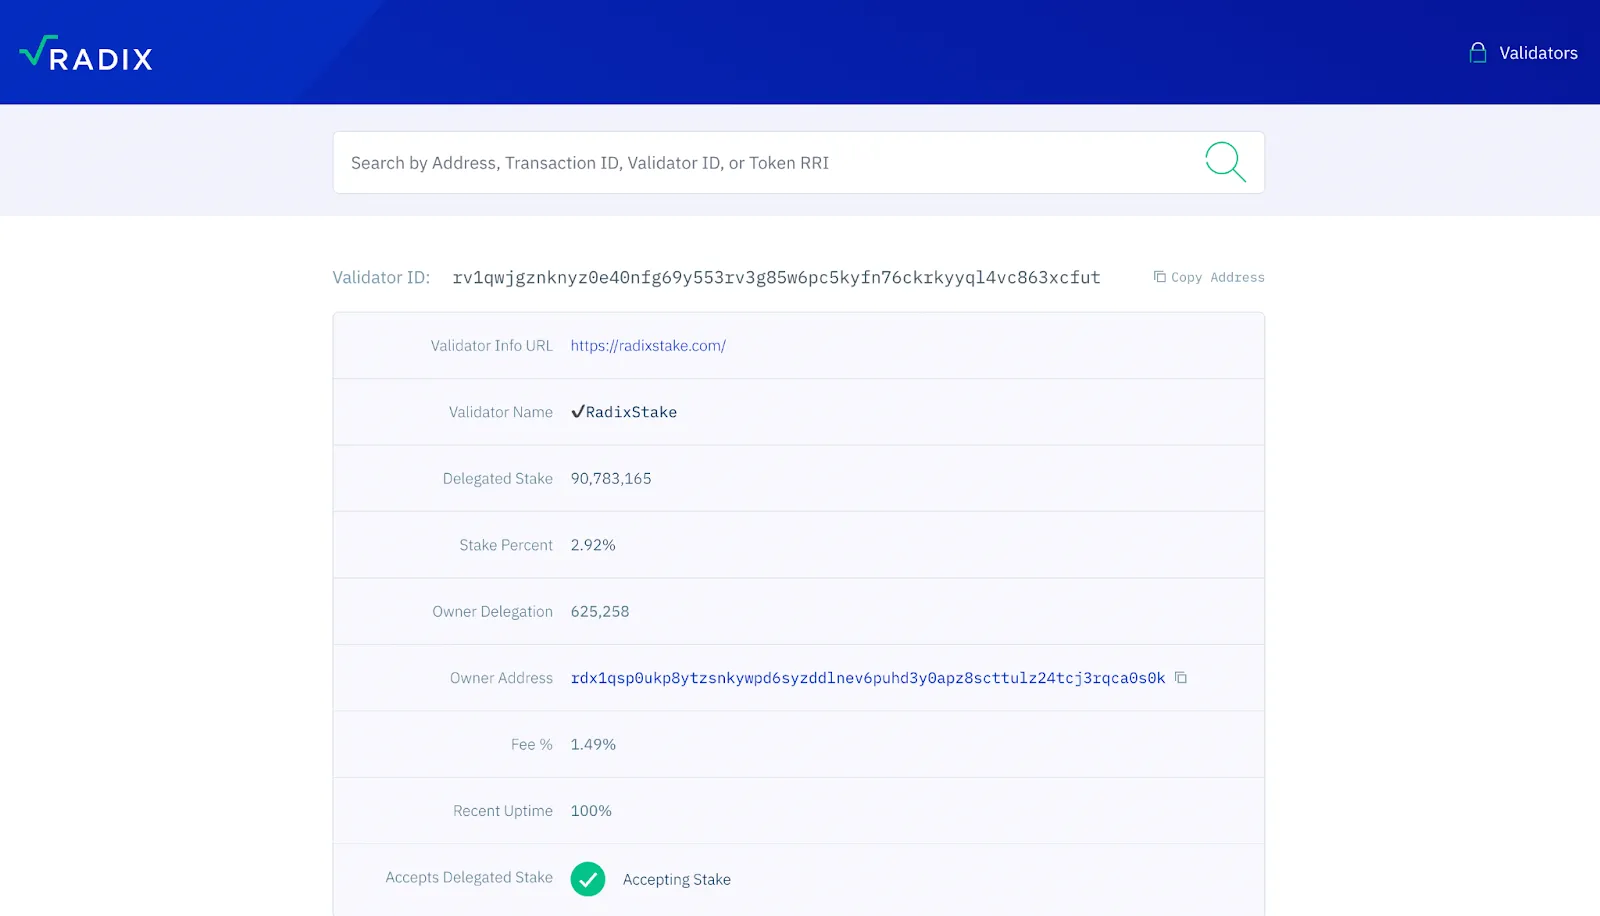1600x916 pixels.
Task: Copy the owner address with the copy icon
Action: point(1181,678)
